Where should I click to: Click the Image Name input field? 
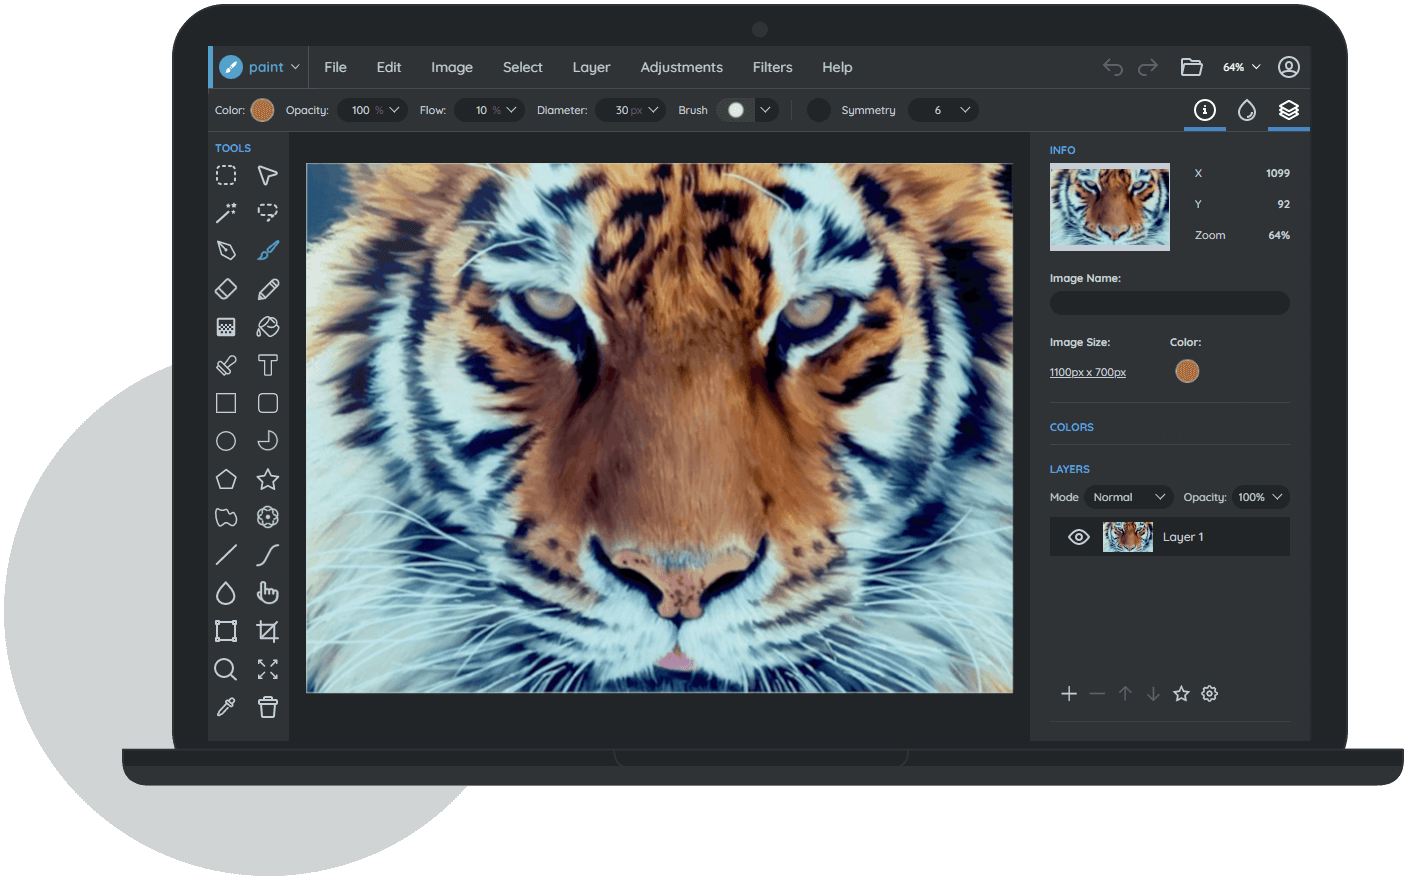(1169, 303)
